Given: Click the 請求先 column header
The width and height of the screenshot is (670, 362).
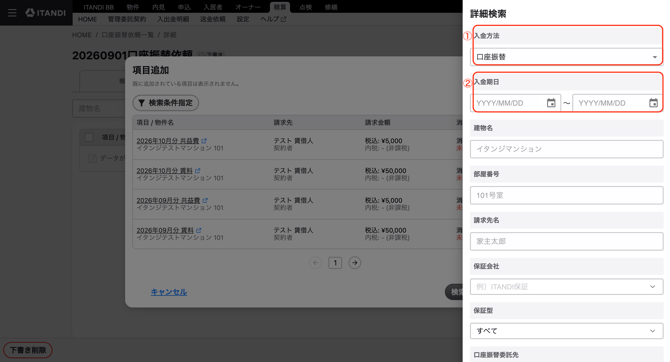Looking at the screenshot, I should click(x=283, y=122).
